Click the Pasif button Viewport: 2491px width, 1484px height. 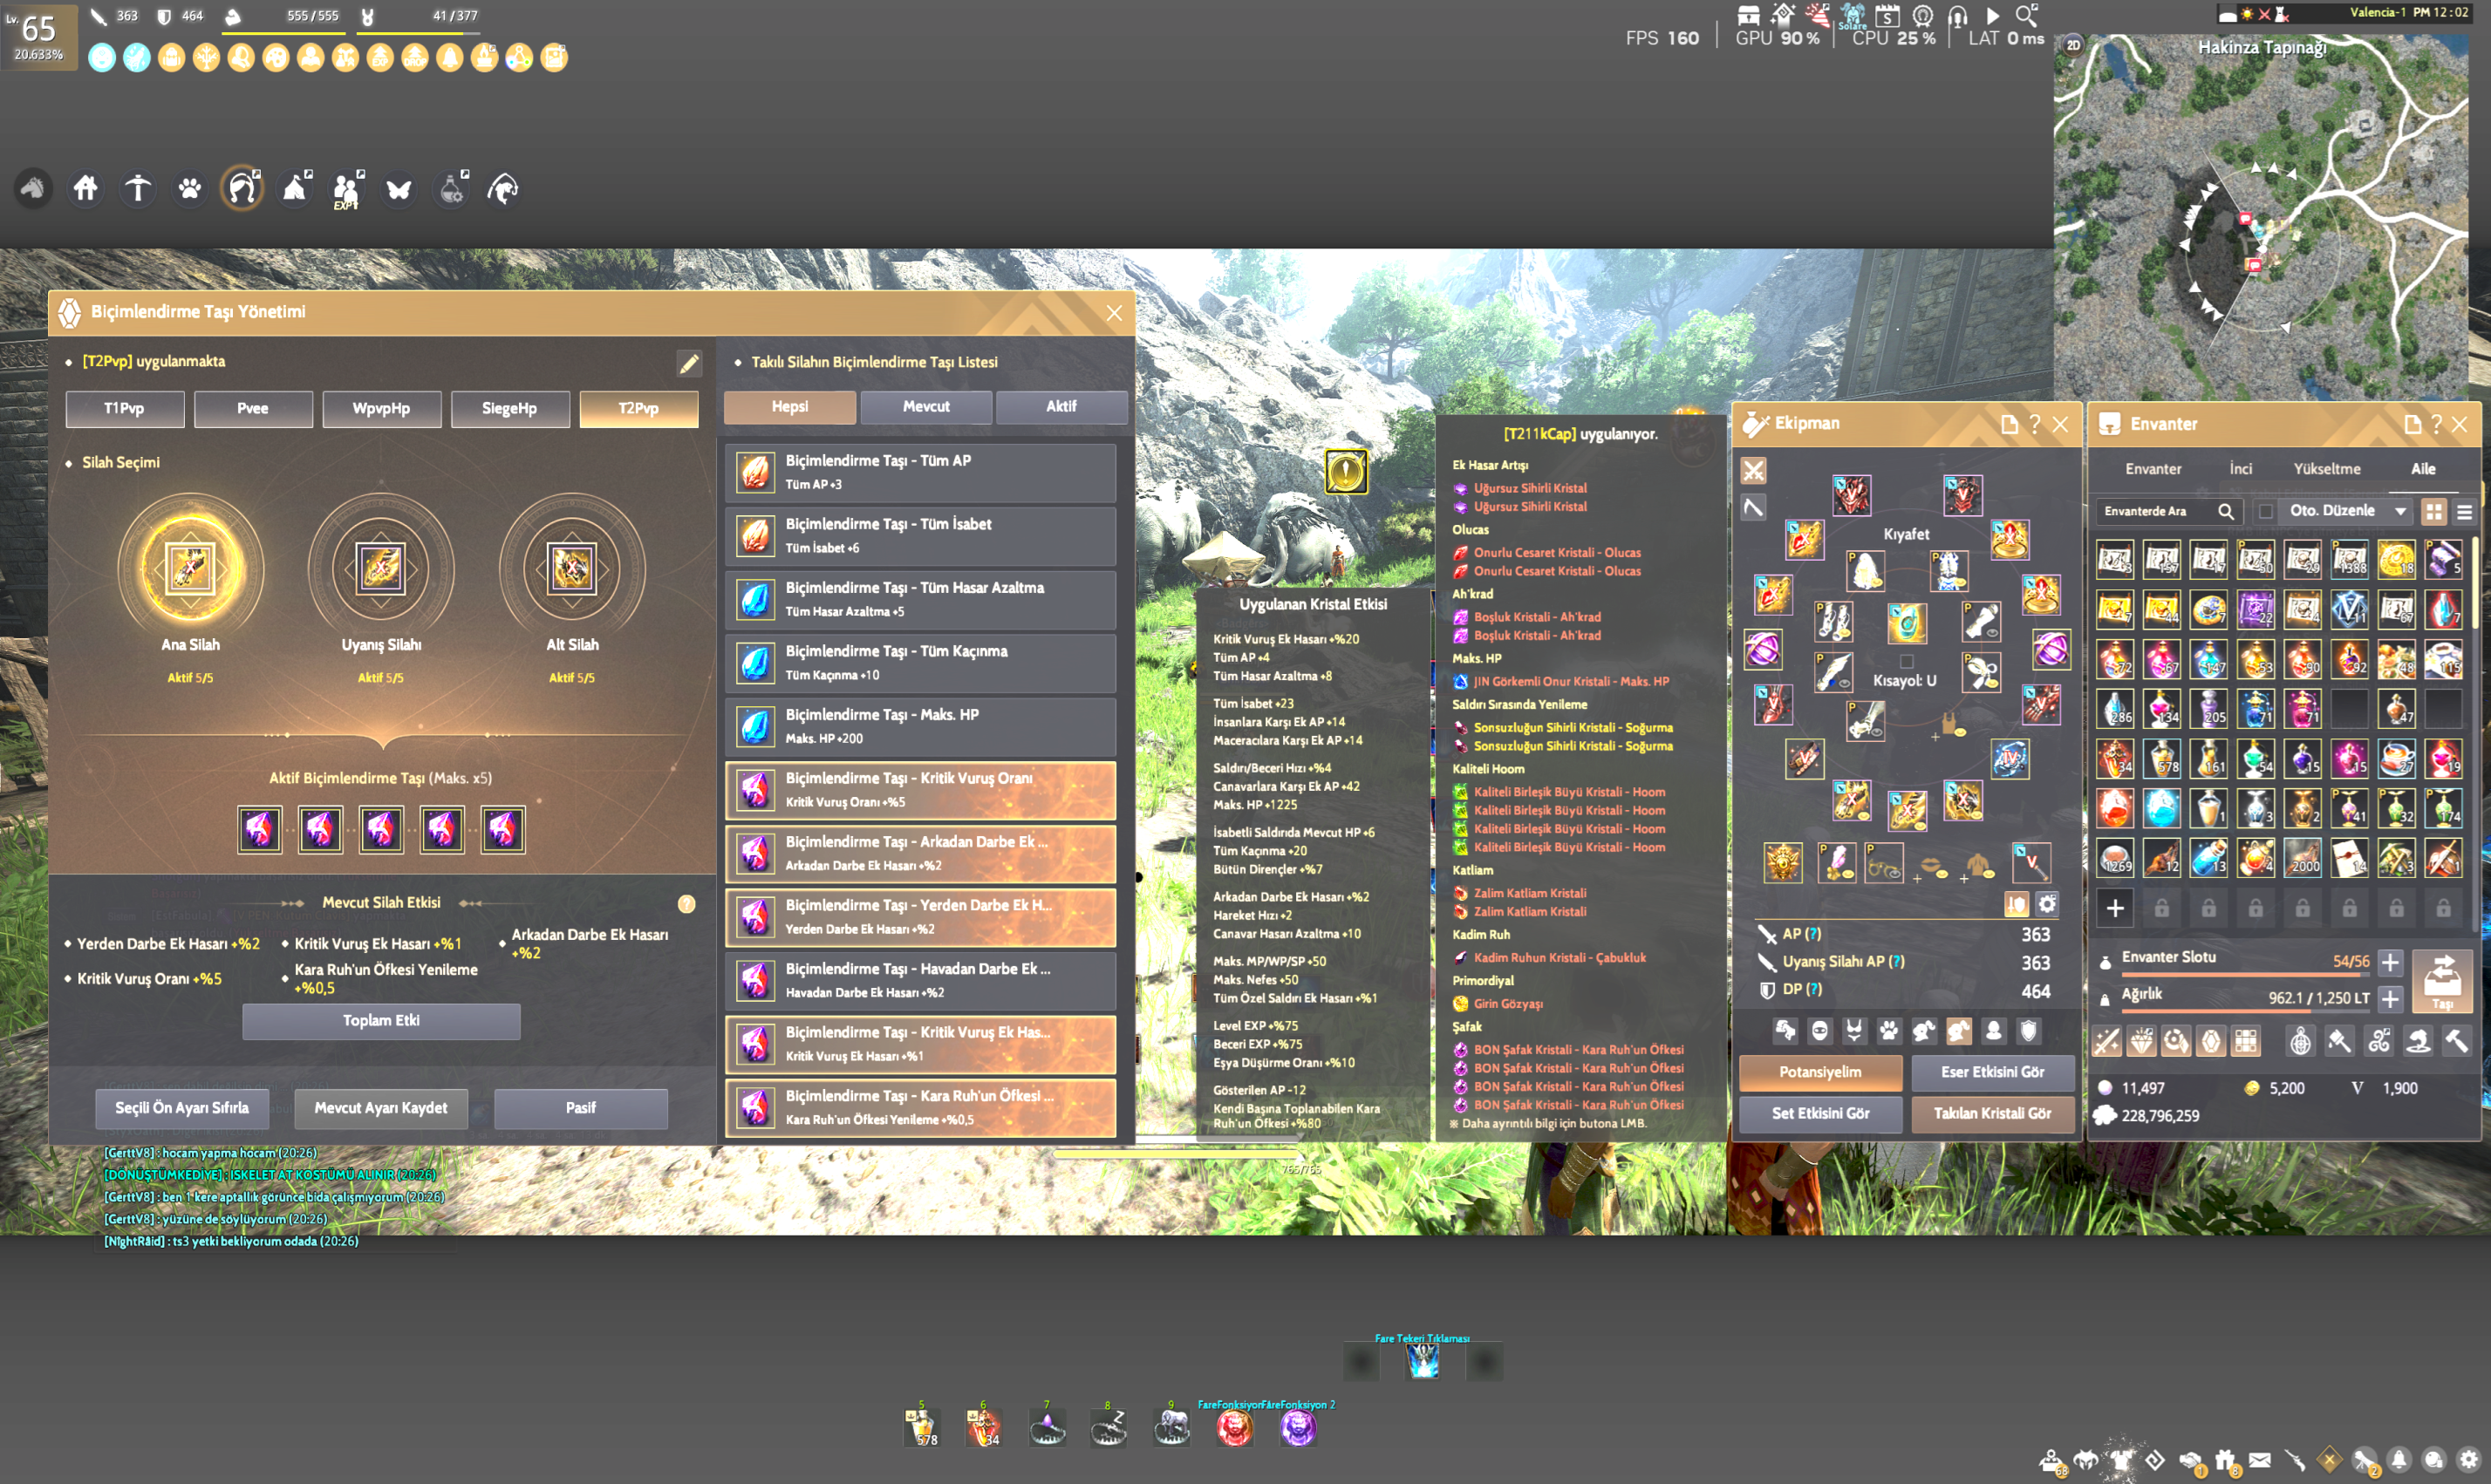[x=580, y=1108]
